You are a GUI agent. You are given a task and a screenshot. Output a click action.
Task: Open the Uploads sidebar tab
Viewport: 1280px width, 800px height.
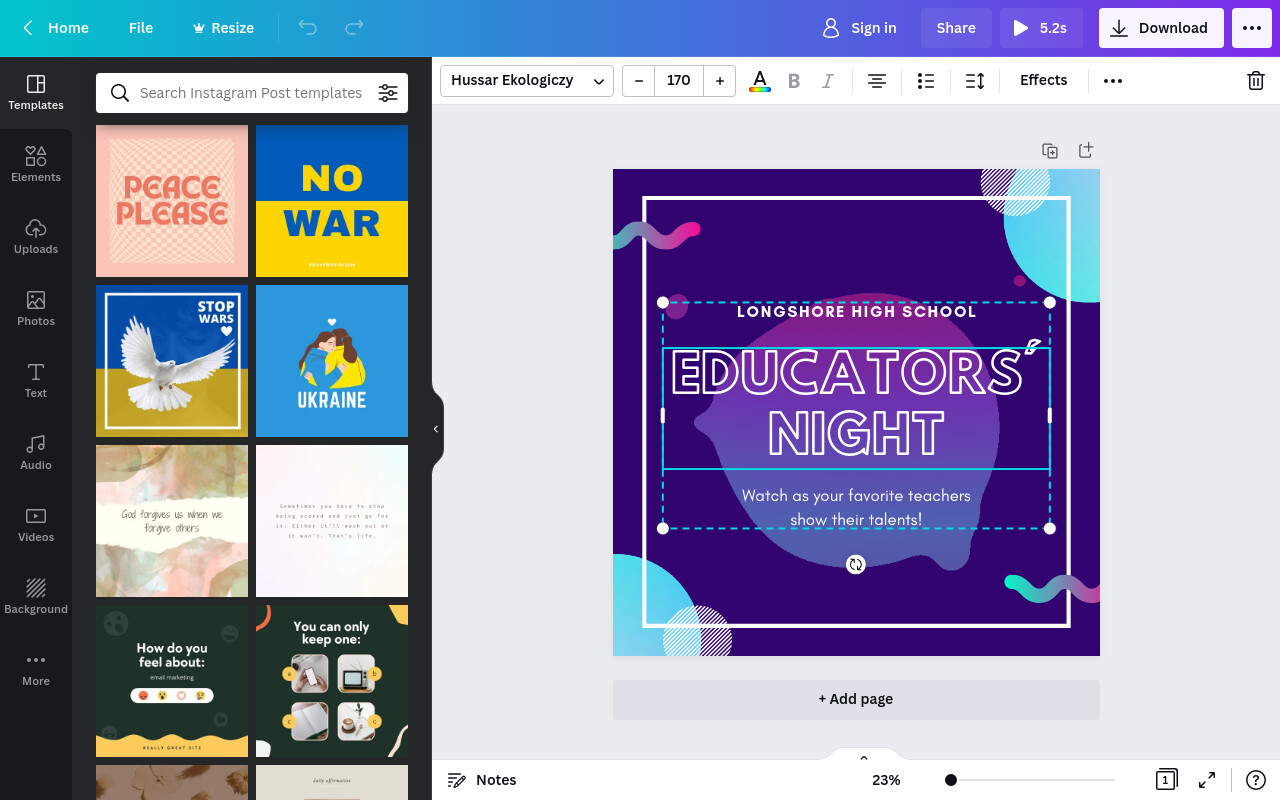pyautogui.click(x=36, y=236)
